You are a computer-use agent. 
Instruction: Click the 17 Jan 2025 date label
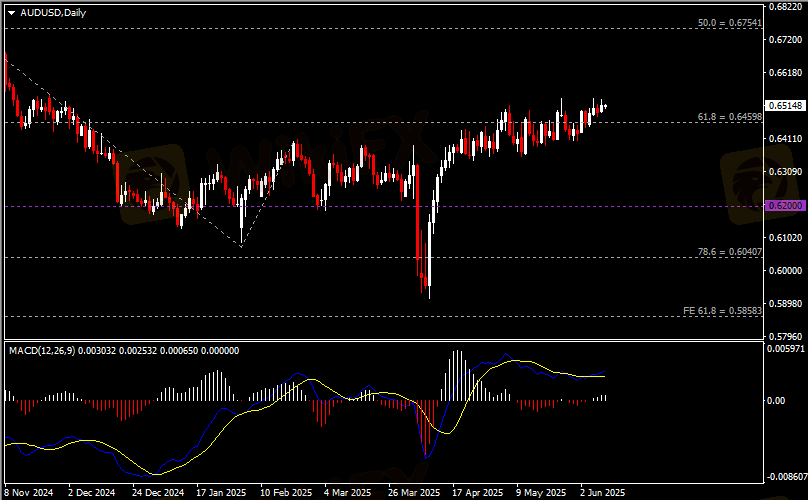click(x=221, y=493)
